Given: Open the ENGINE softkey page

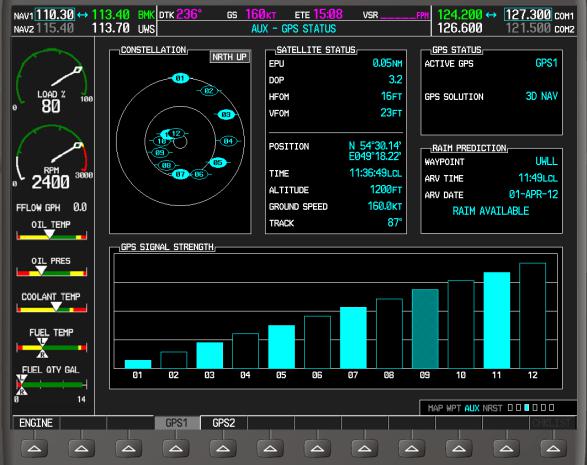Looking at the screenshot, I should (x=36, y=423).
